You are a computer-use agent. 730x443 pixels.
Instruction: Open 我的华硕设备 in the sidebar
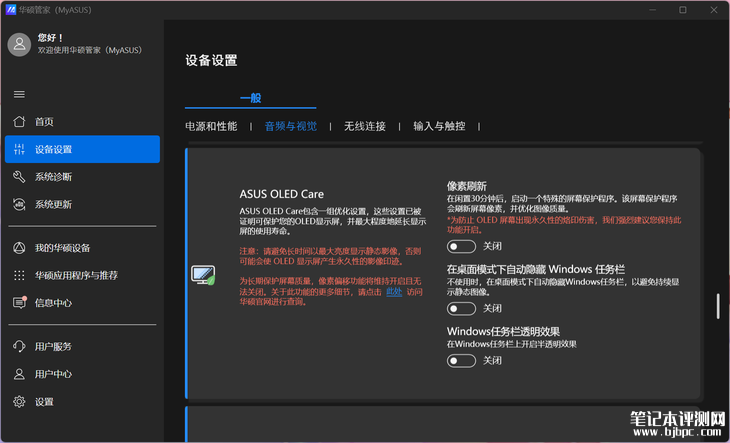click(x=82, y=248)
